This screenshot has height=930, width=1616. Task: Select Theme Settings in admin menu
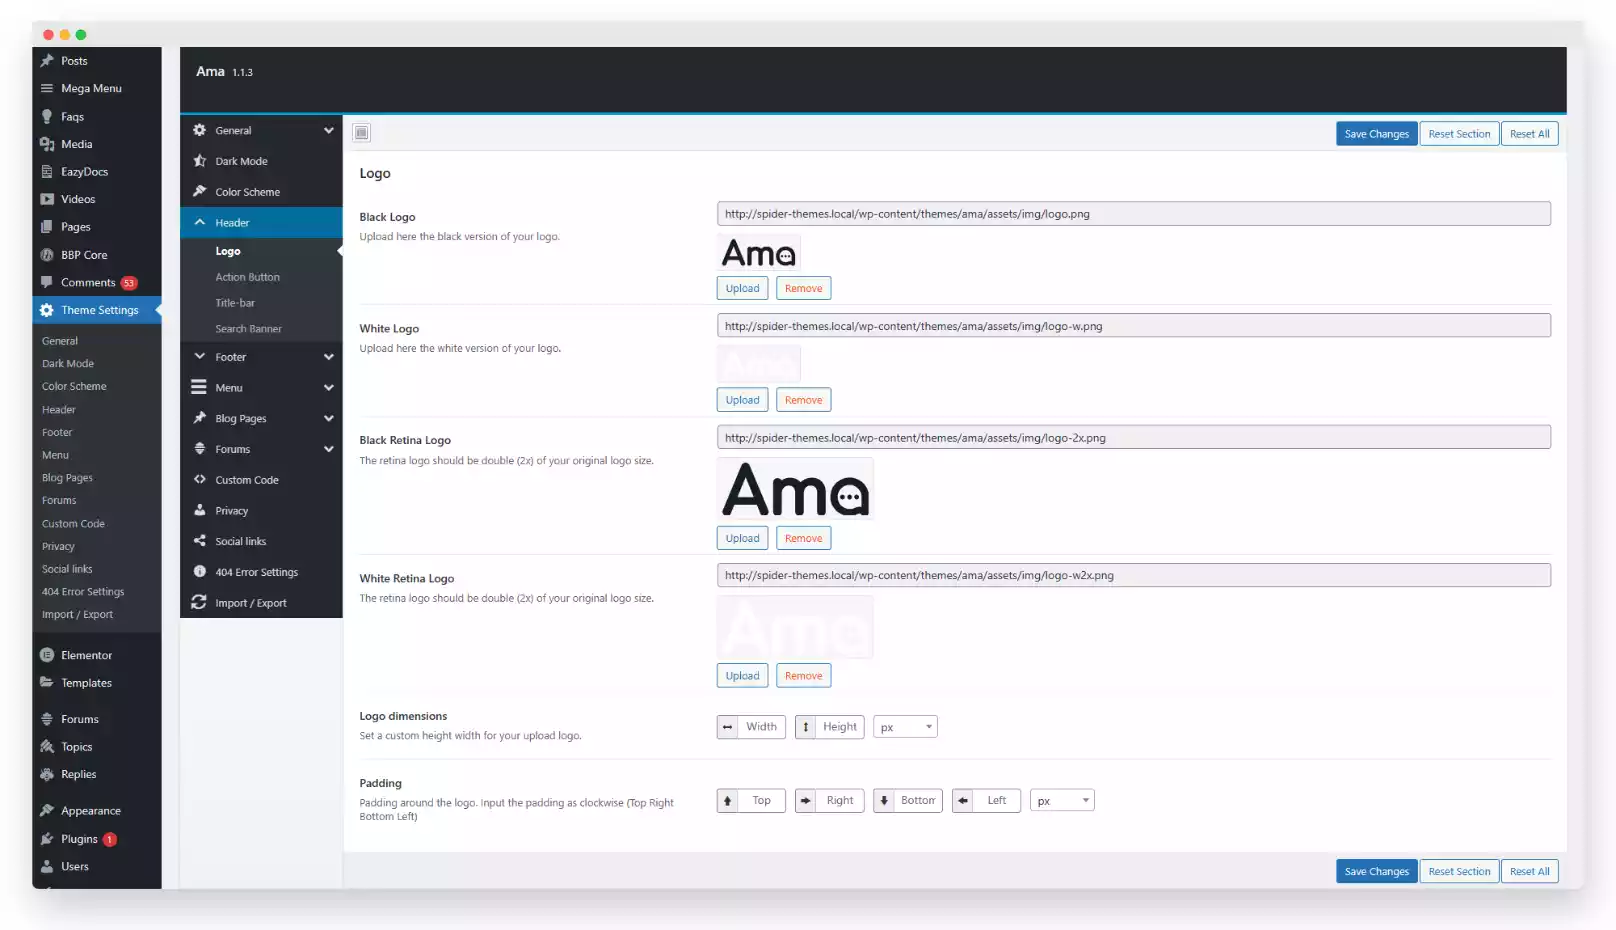click(x=97, y=310)
